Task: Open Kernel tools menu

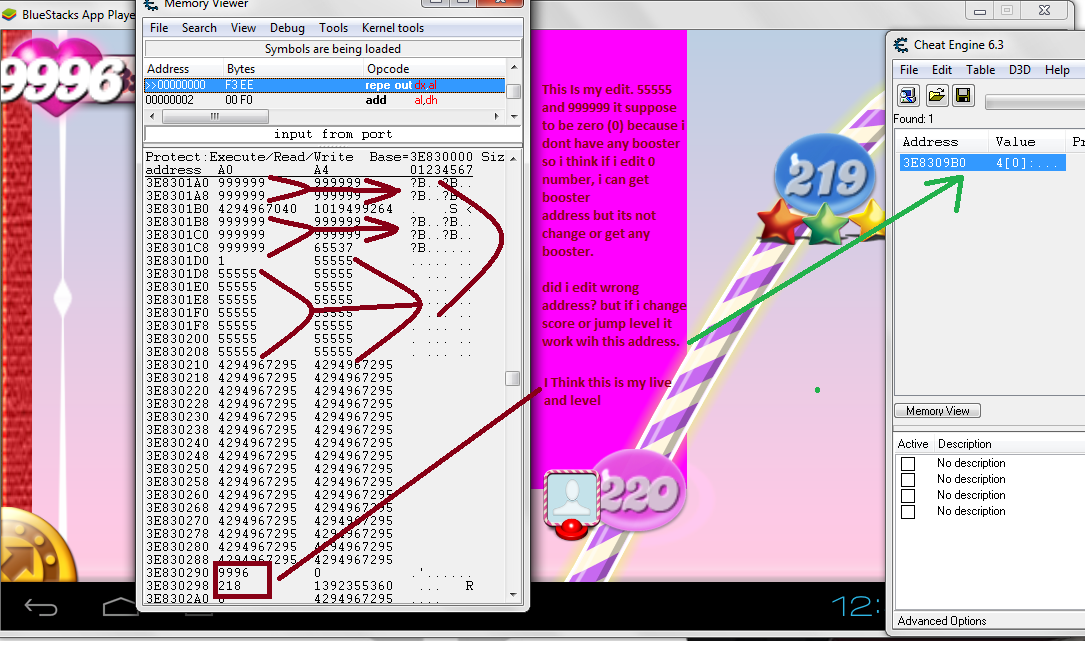Action: (393, 28)
